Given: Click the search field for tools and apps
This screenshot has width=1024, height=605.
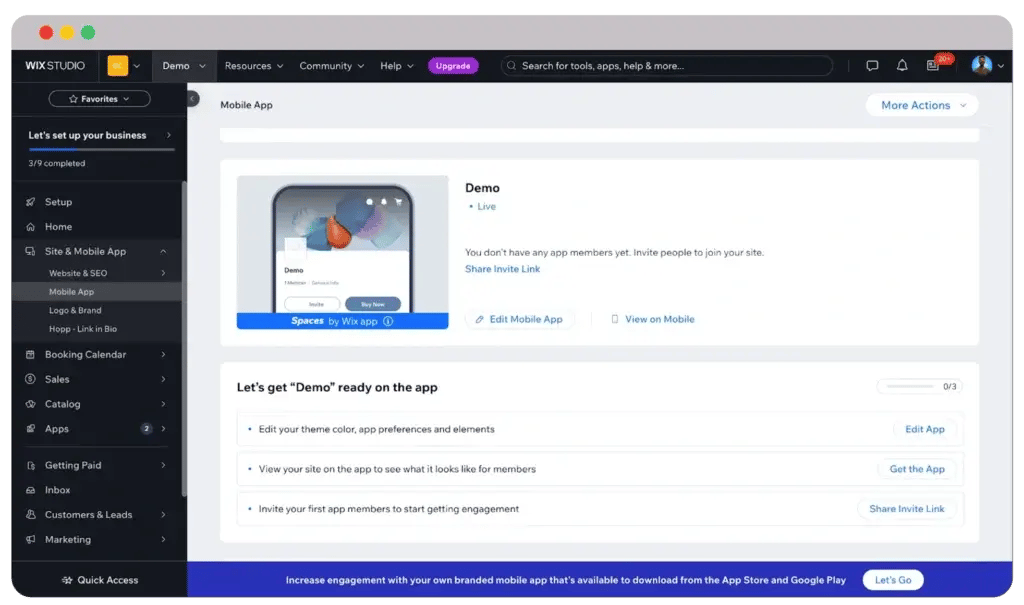Looking at the screenshot, I should pyautogui.click(x=666, y=66).
